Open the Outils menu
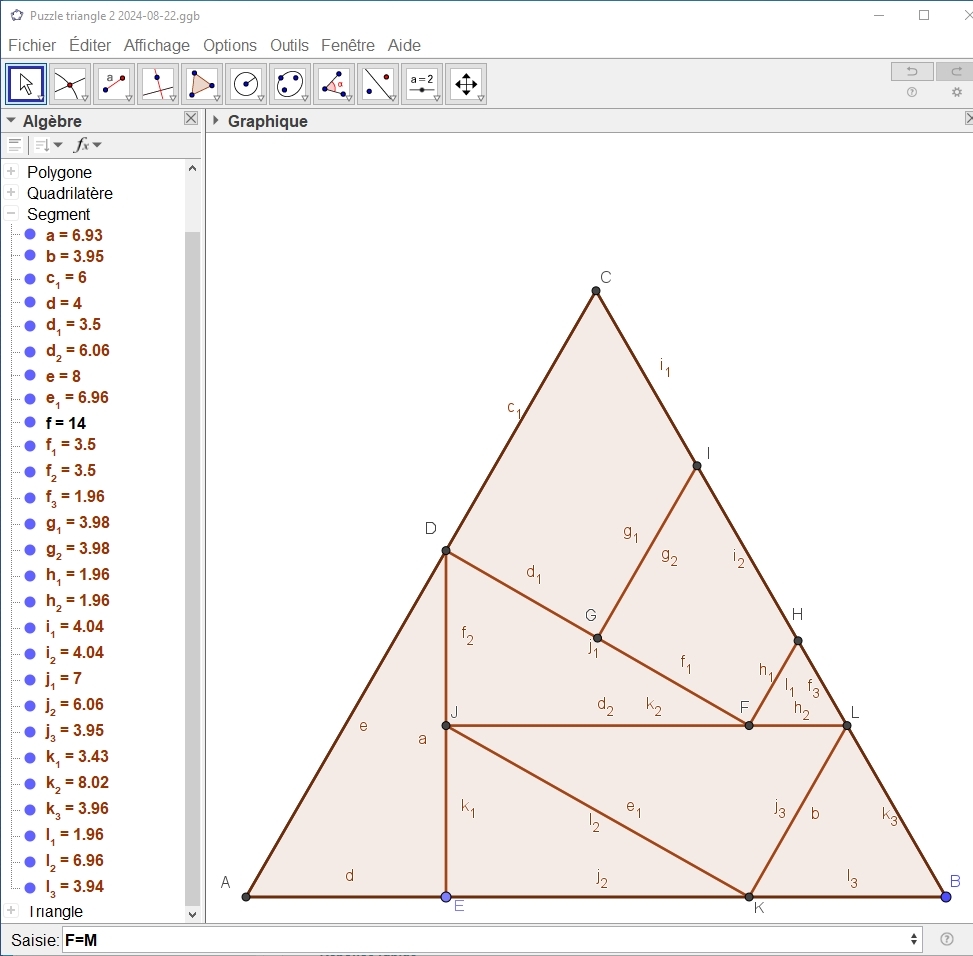 (289, 45)
